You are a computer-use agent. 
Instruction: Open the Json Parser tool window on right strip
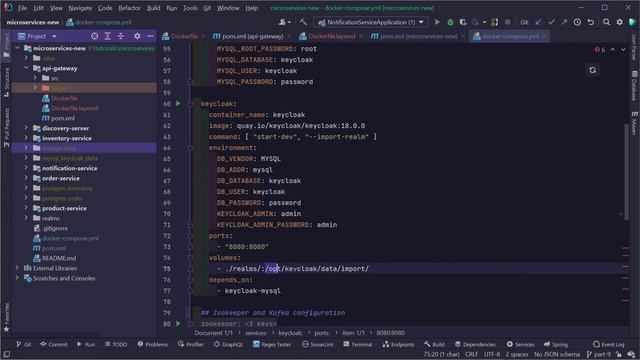click(x=634, y=47)
